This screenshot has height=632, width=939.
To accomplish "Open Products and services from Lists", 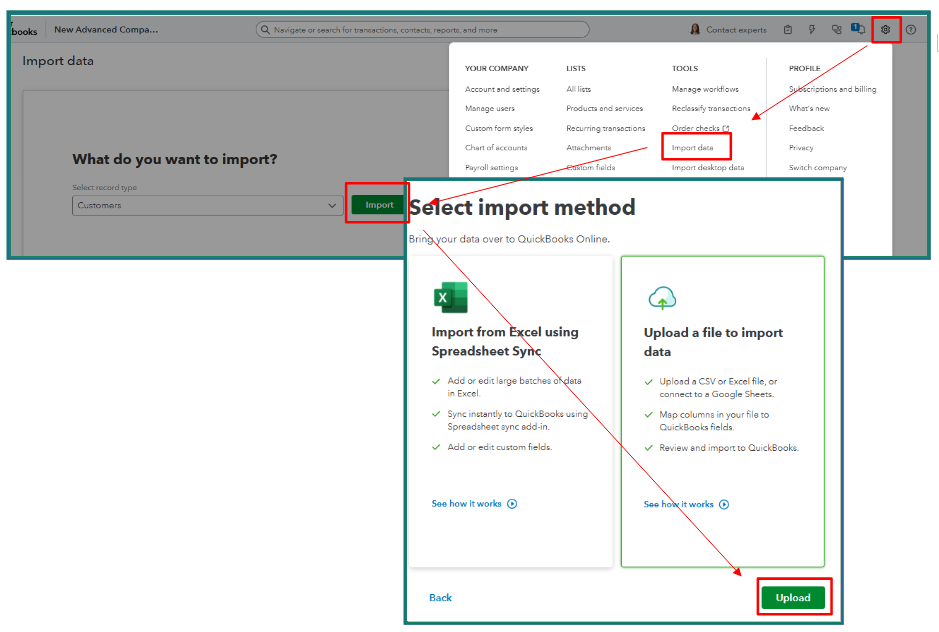I will tap(604, 109).
